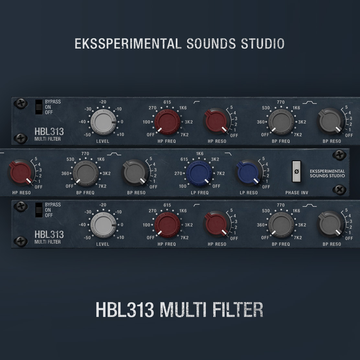Click the grey BP FREQ knob on the middle unit
The image size is (360, 360).
coord(86,173)
